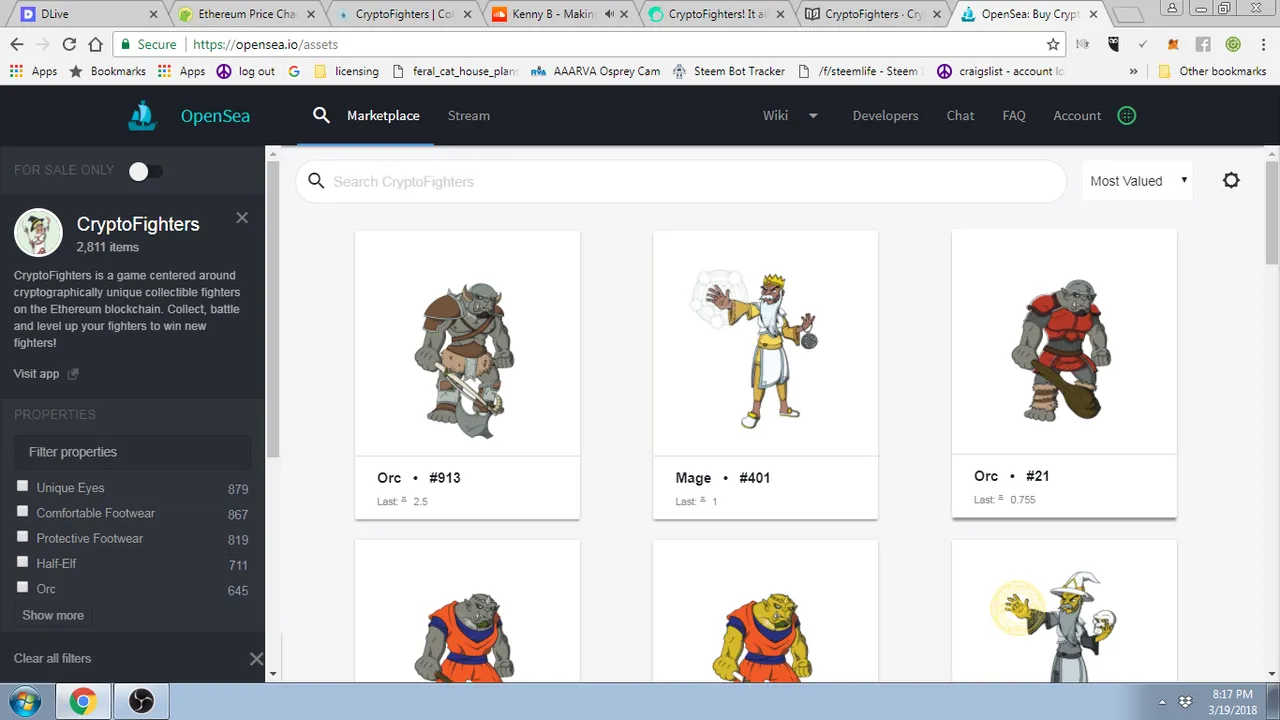1280x720 pixels.
Task: Click the Dropbox tray icon
Action: 1186,701
